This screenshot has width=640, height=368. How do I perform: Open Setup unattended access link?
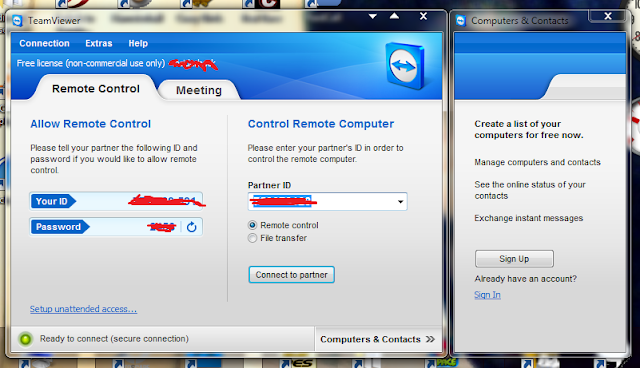point(83,309)
